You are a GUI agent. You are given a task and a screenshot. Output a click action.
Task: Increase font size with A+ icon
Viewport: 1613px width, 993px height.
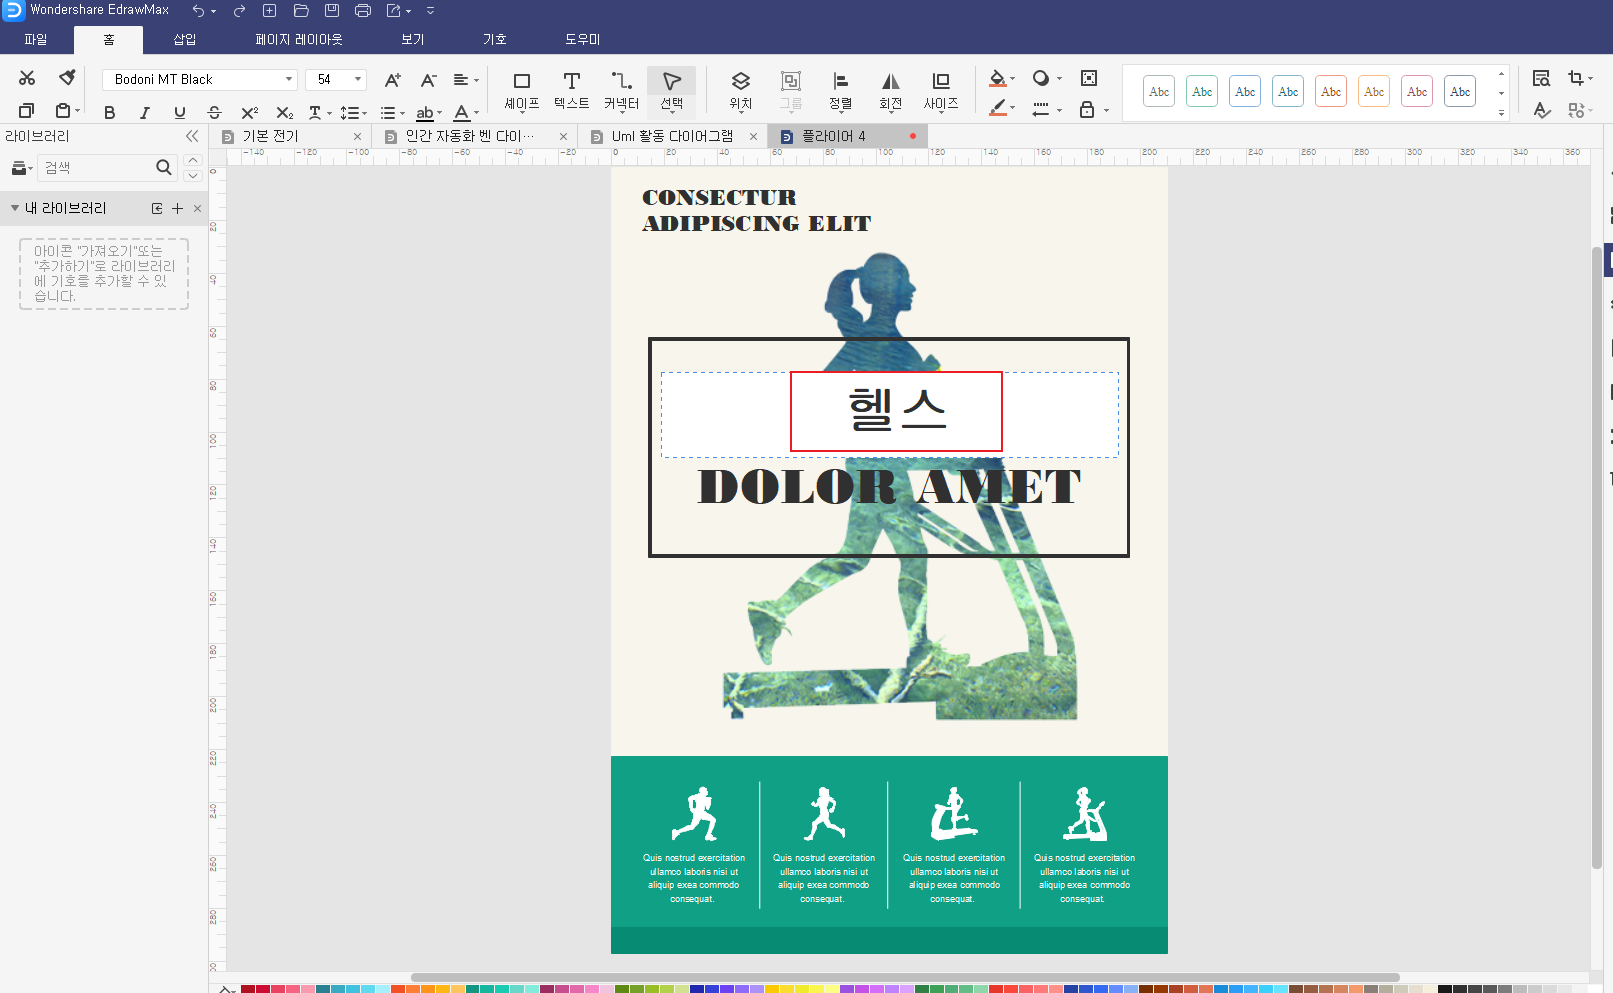393,80
